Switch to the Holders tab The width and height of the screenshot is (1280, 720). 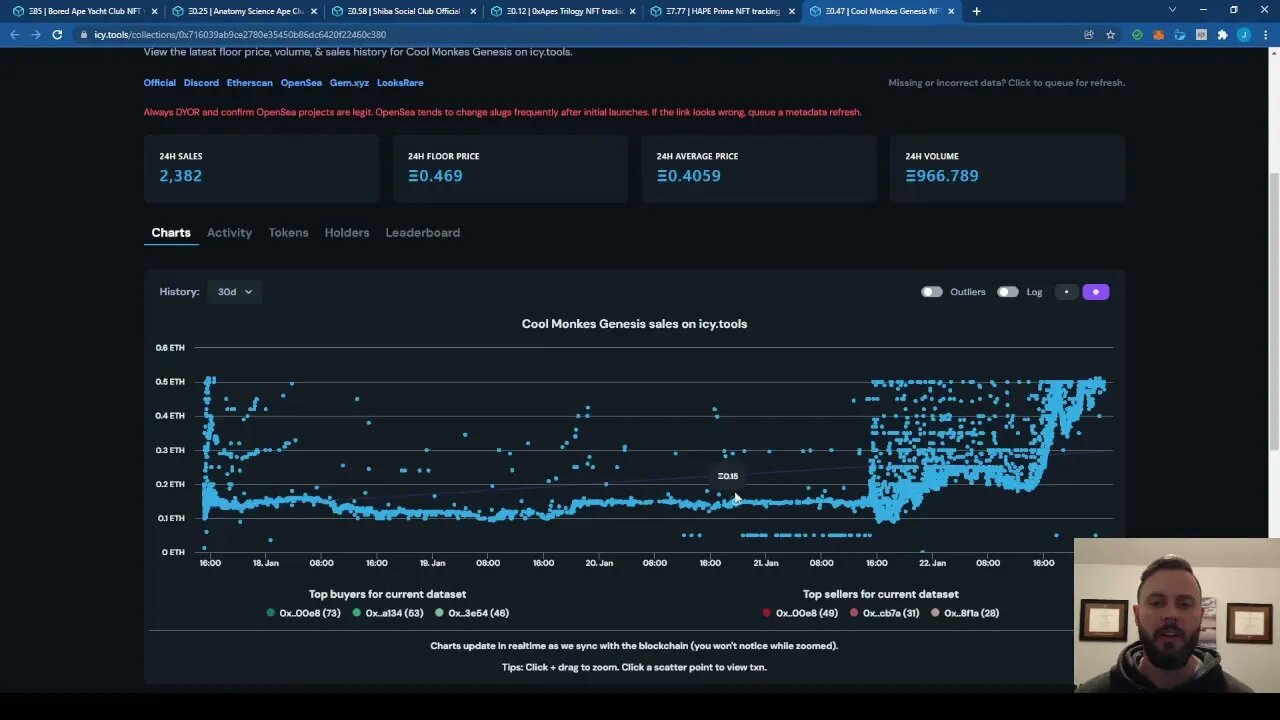347,232
